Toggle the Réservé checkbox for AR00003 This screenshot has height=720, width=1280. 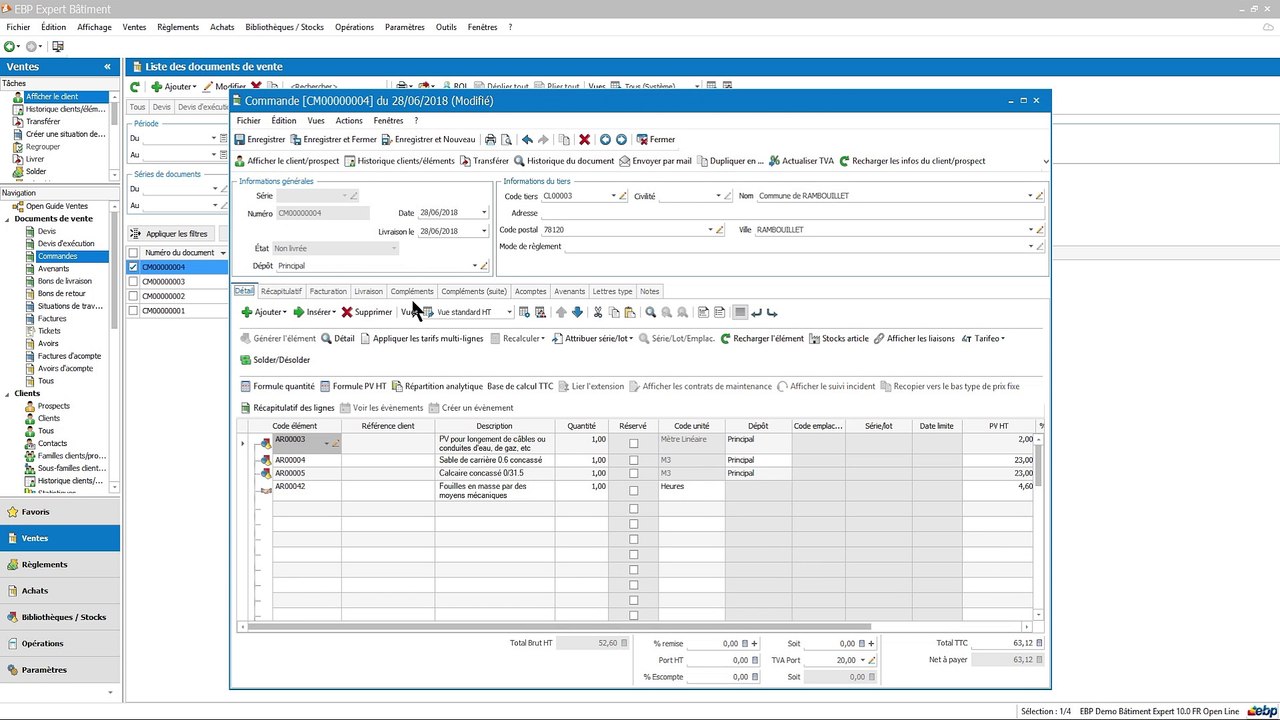[633, 443]
